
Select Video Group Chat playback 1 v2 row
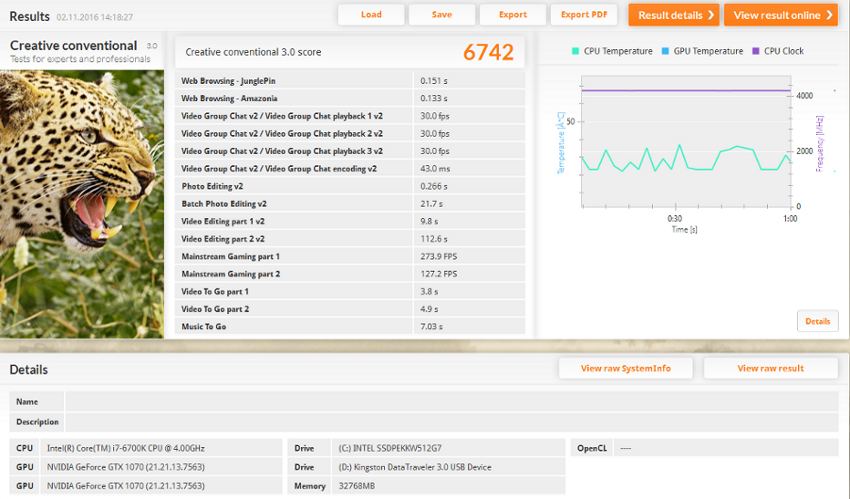pos(350,116)
